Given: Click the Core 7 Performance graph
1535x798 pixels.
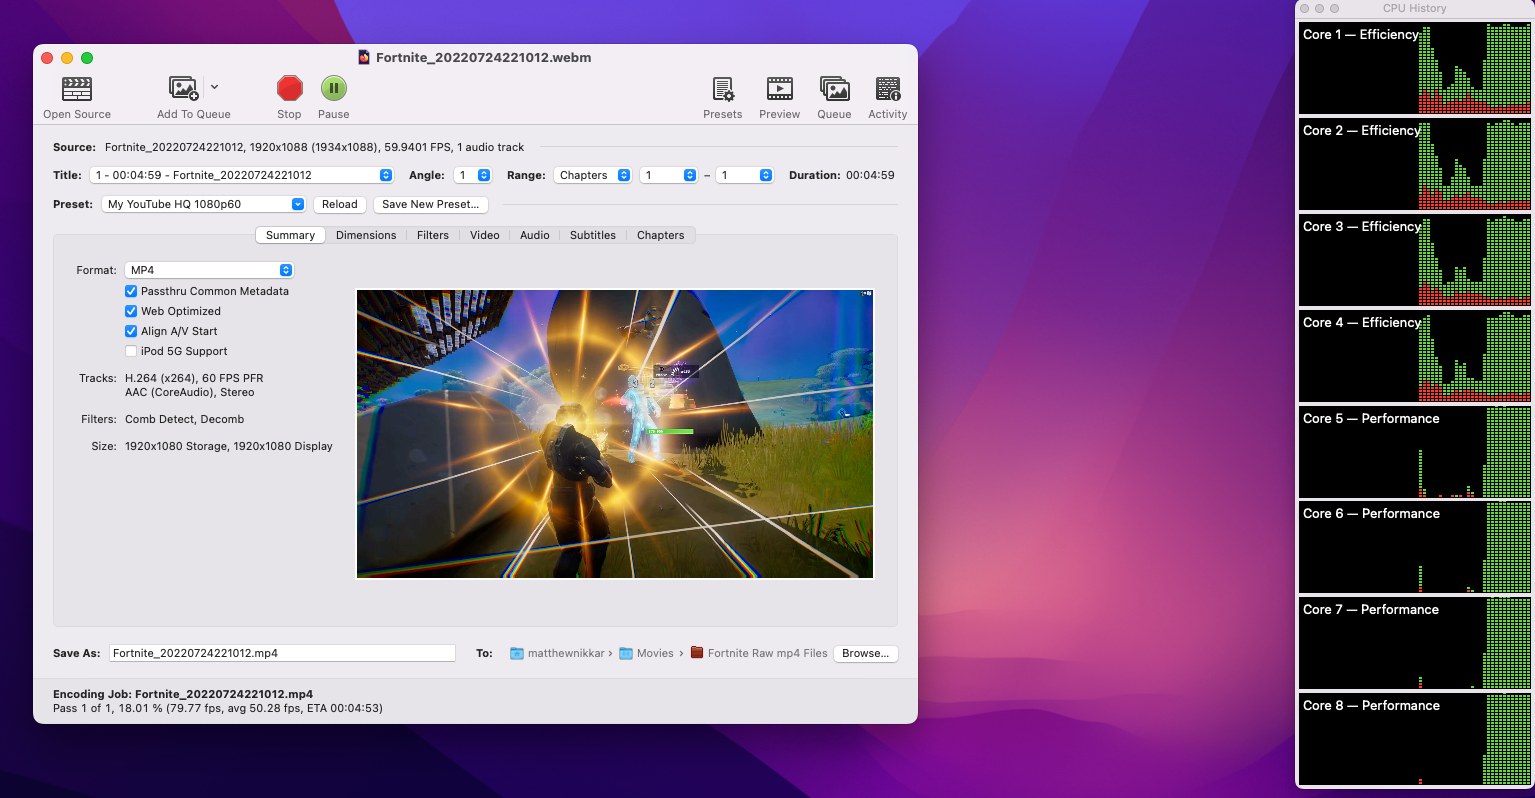Looking at the screenshot, I should [x=1414, y=643].
